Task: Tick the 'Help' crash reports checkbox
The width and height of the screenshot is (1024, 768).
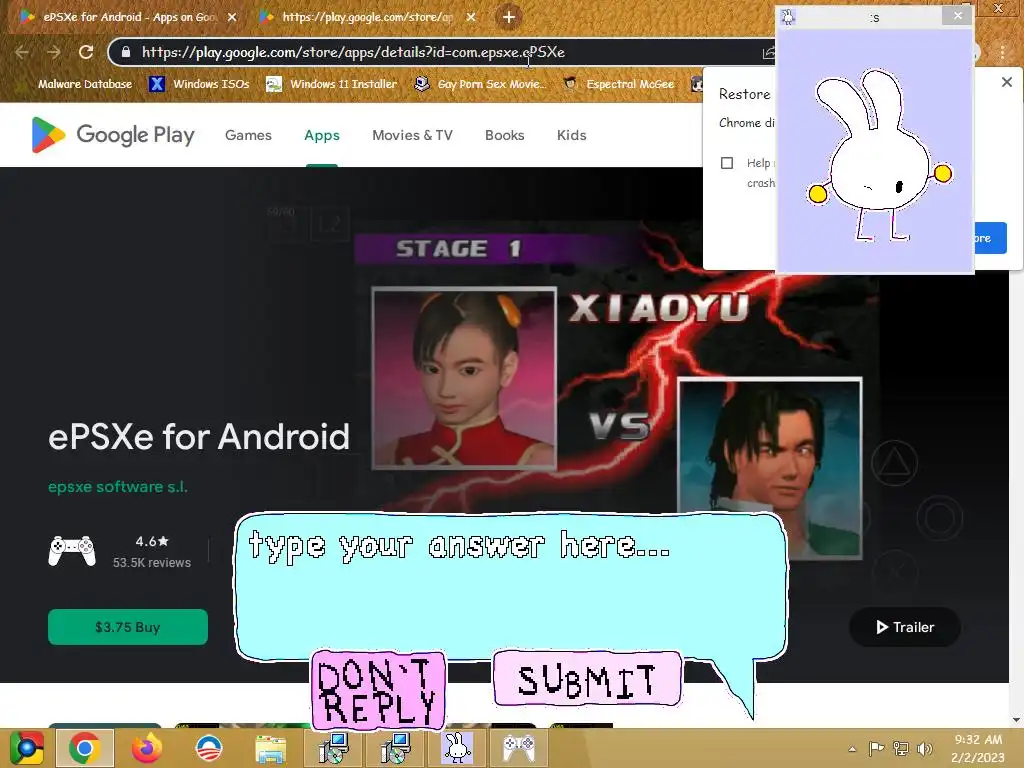Action: [727, 163]
